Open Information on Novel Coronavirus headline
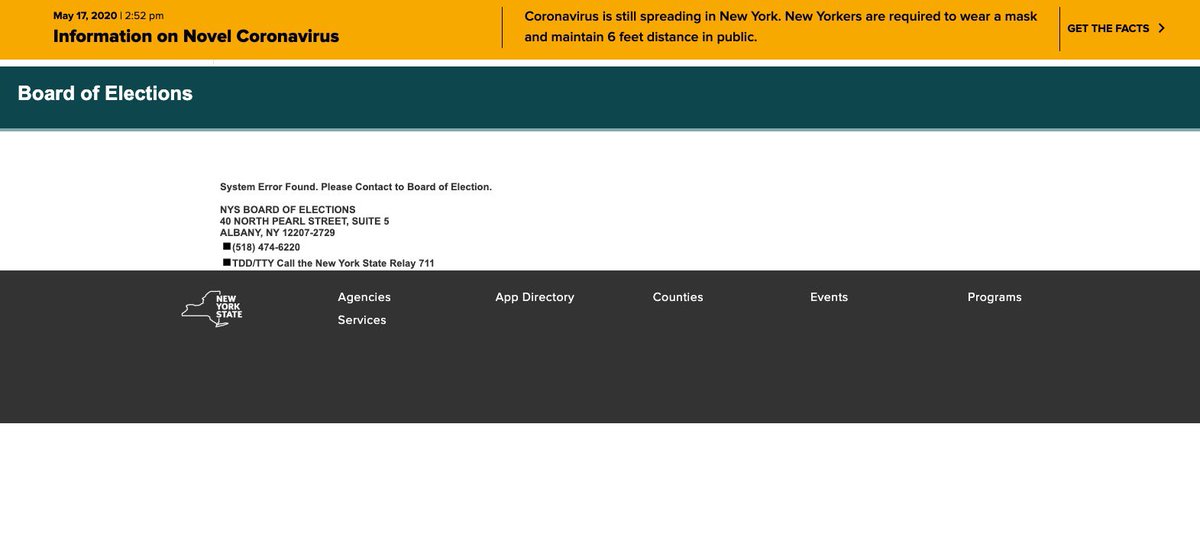The width and height of the screenshot is (1200, 560). coord(196,36)
